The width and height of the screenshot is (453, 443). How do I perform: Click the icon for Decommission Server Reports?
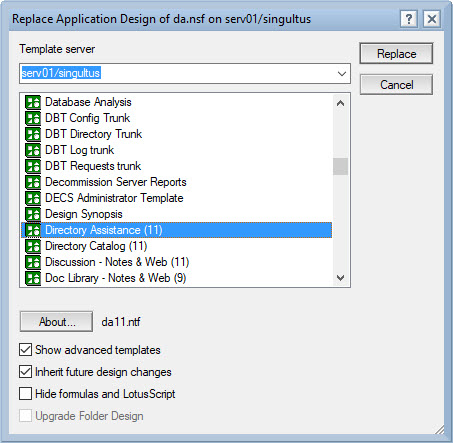(x=33, y=182)
